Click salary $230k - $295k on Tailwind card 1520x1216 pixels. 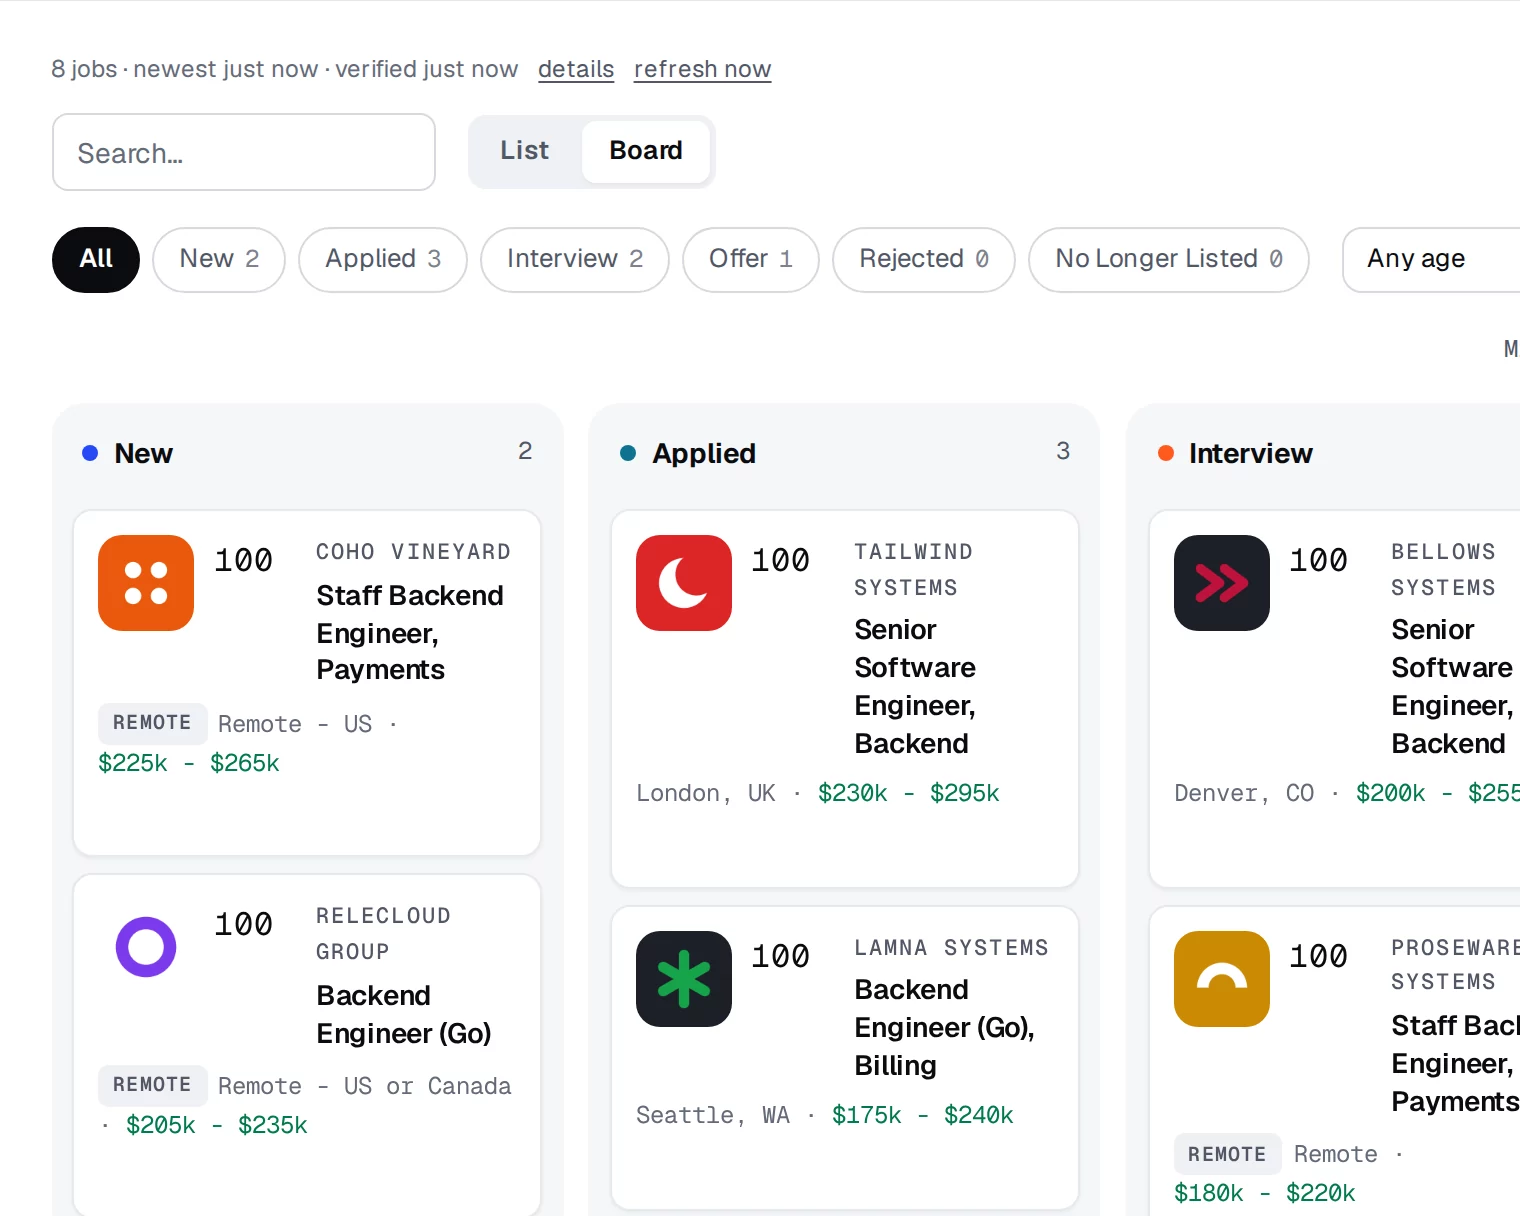coord(909,794)
